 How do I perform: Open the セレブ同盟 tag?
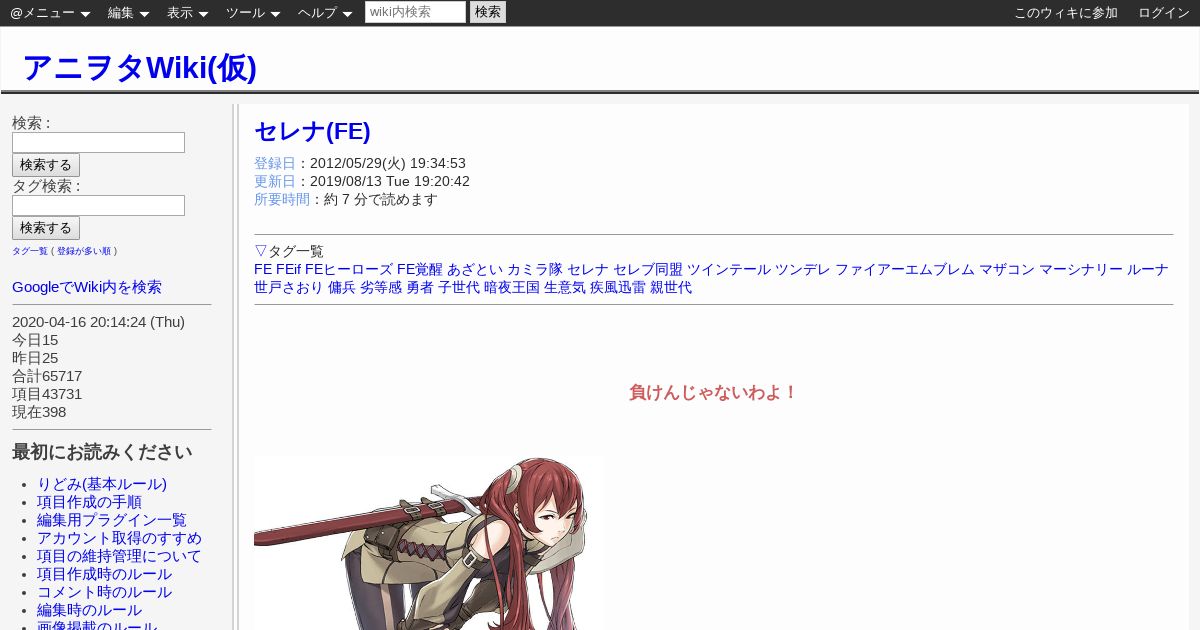(x=648, y=269)
